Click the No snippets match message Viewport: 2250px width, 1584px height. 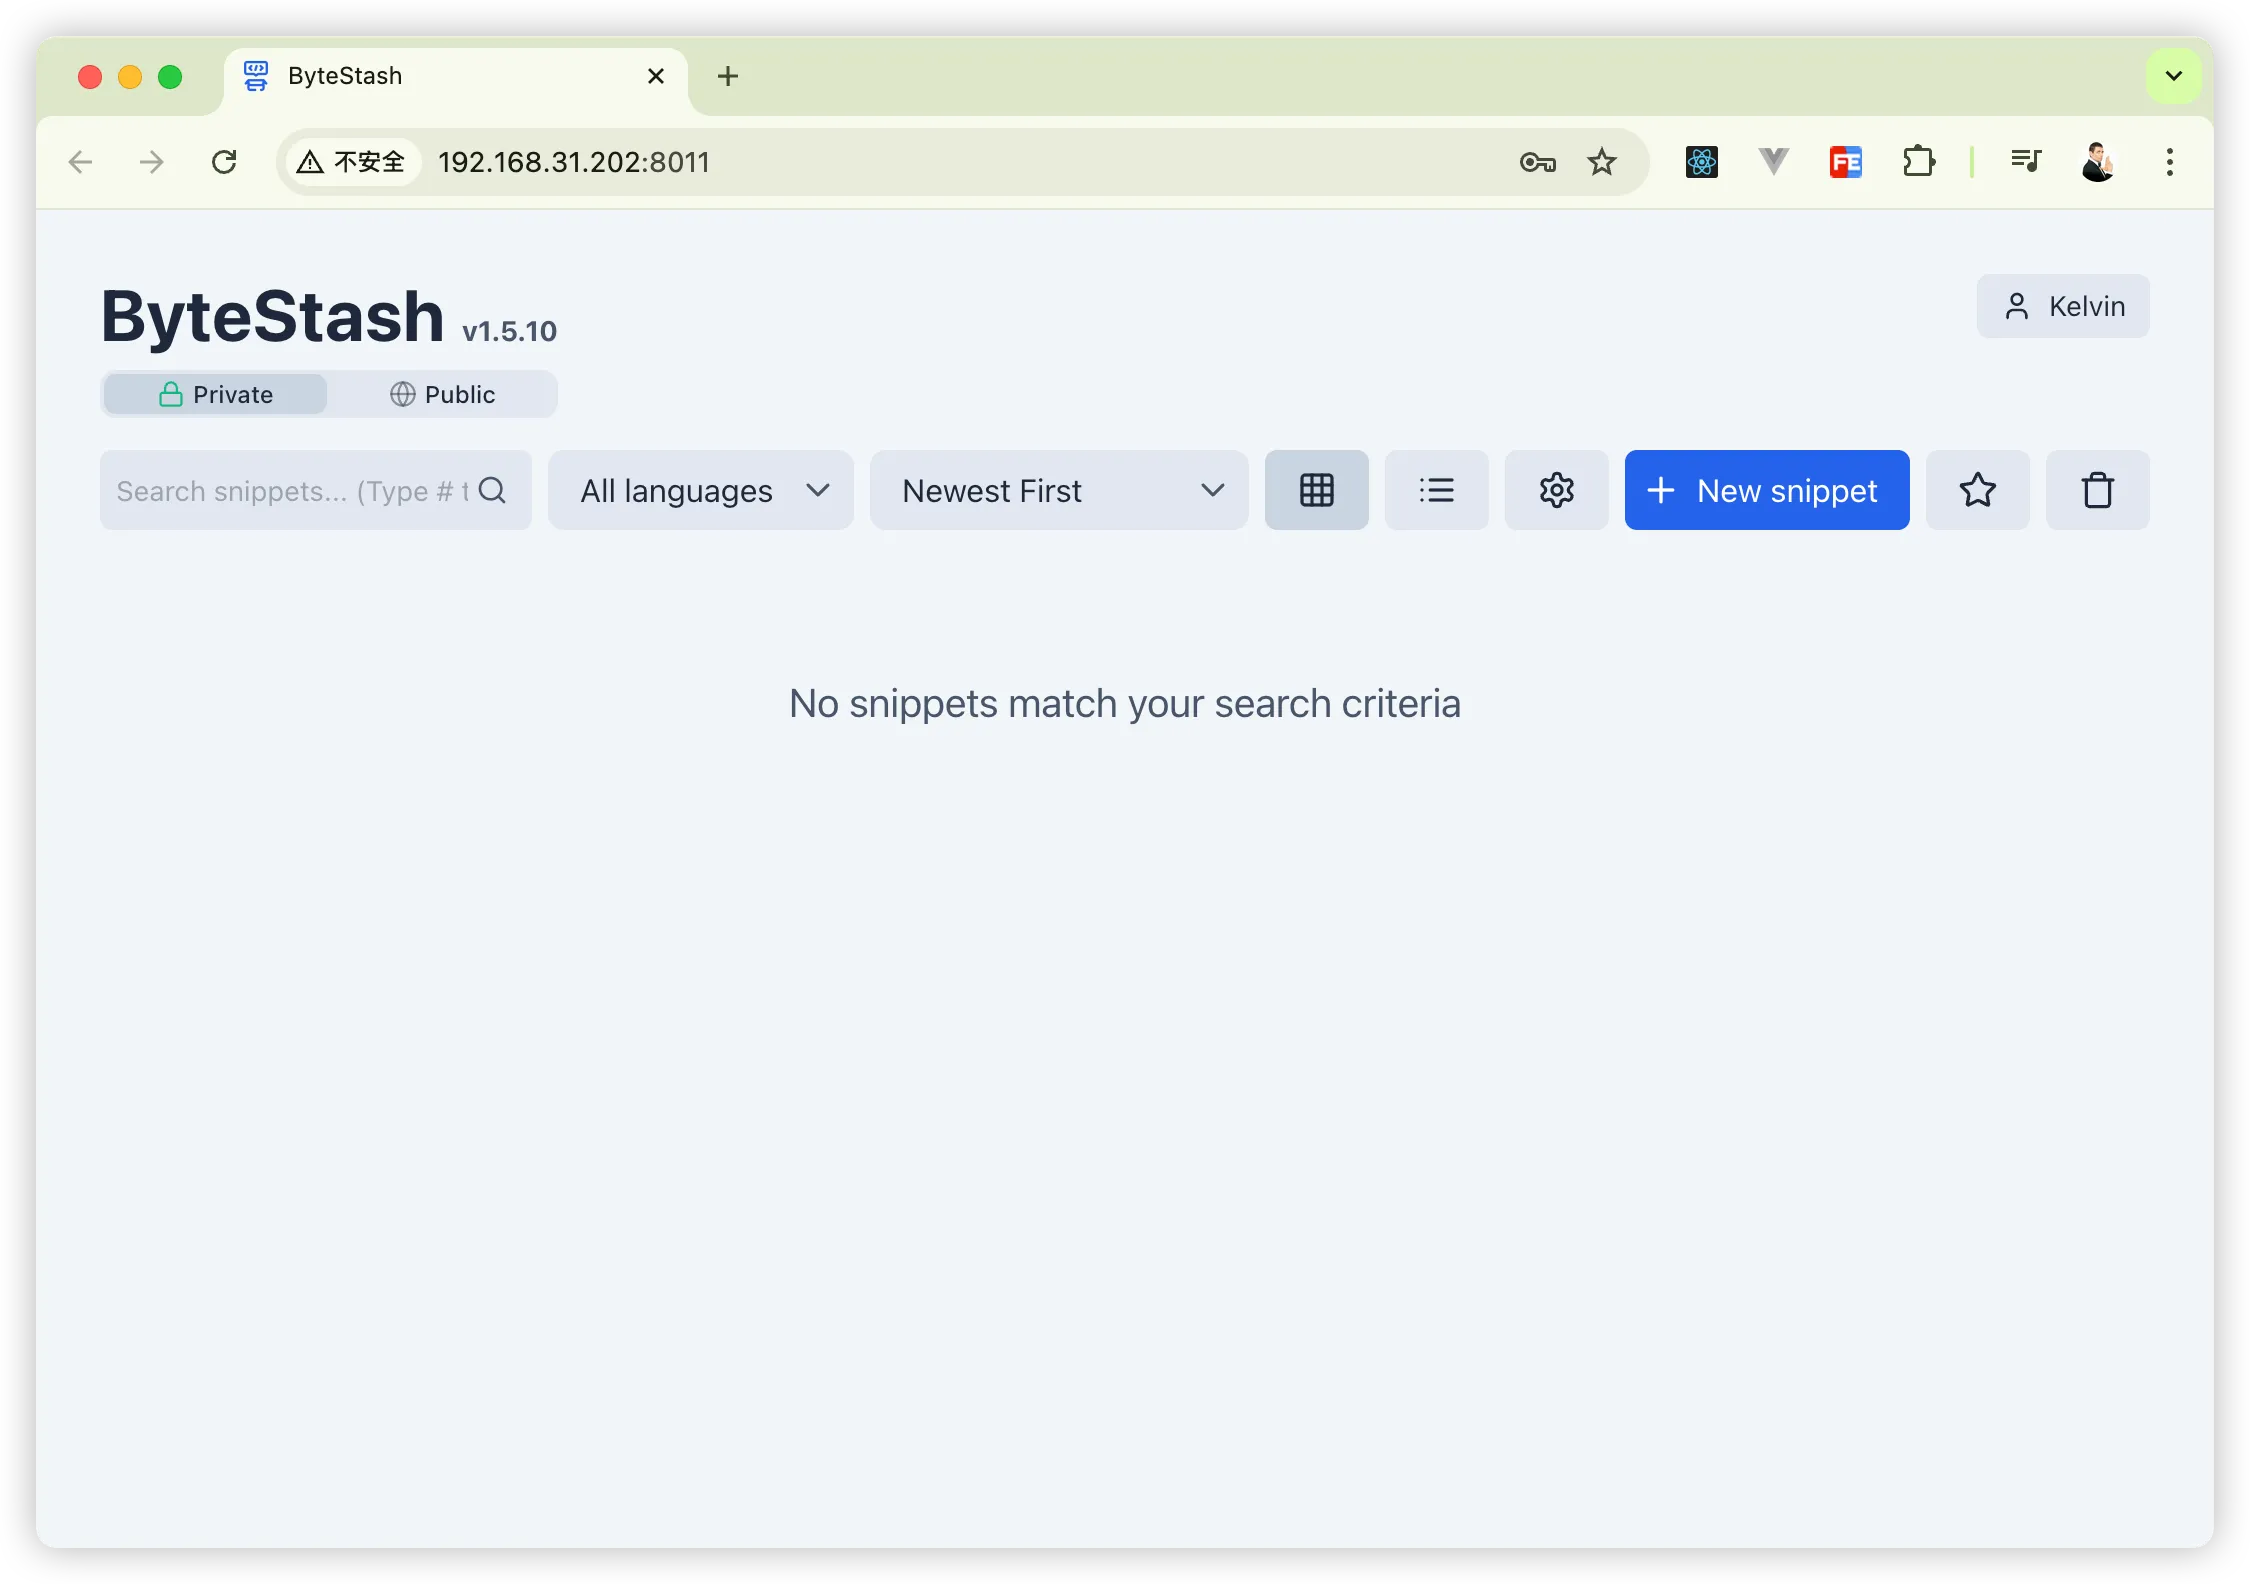(1125, 703)
